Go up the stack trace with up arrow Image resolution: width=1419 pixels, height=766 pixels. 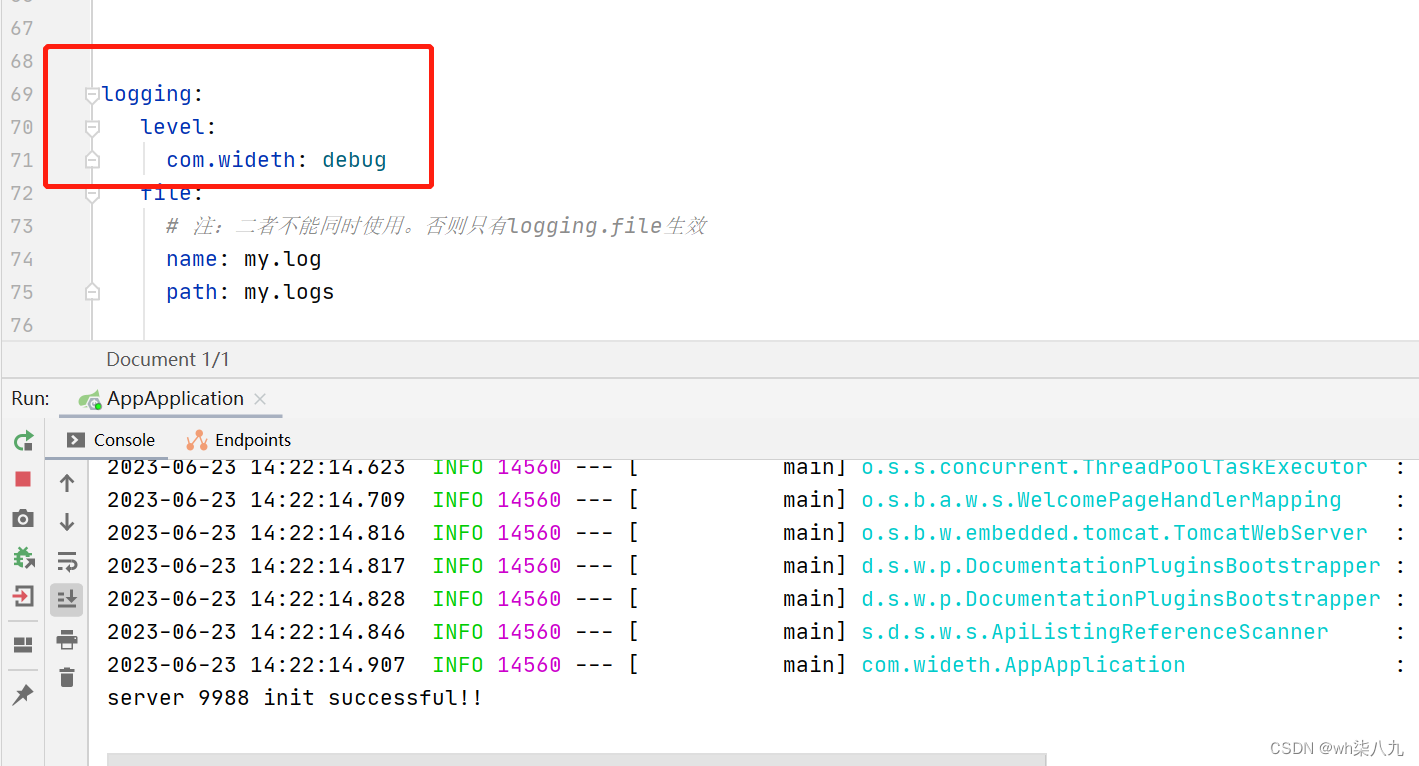[x=67, y=483]
